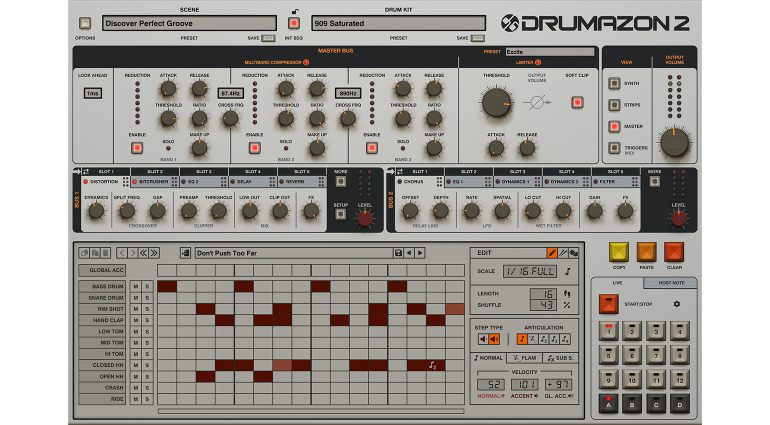Viewport: 770px width, 425px height.
Task: Click the trash delete pattern icon
Action: 106,253
